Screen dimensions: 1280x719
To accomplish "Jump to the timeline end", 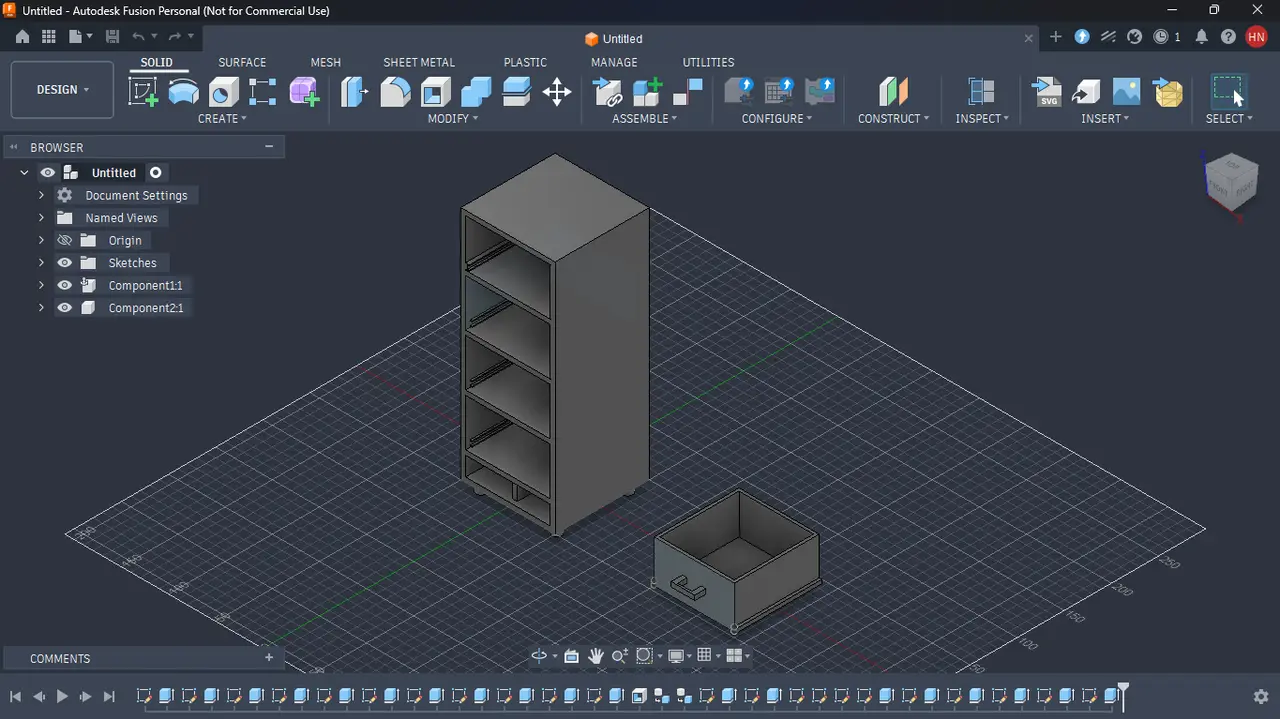I will 110,696.
